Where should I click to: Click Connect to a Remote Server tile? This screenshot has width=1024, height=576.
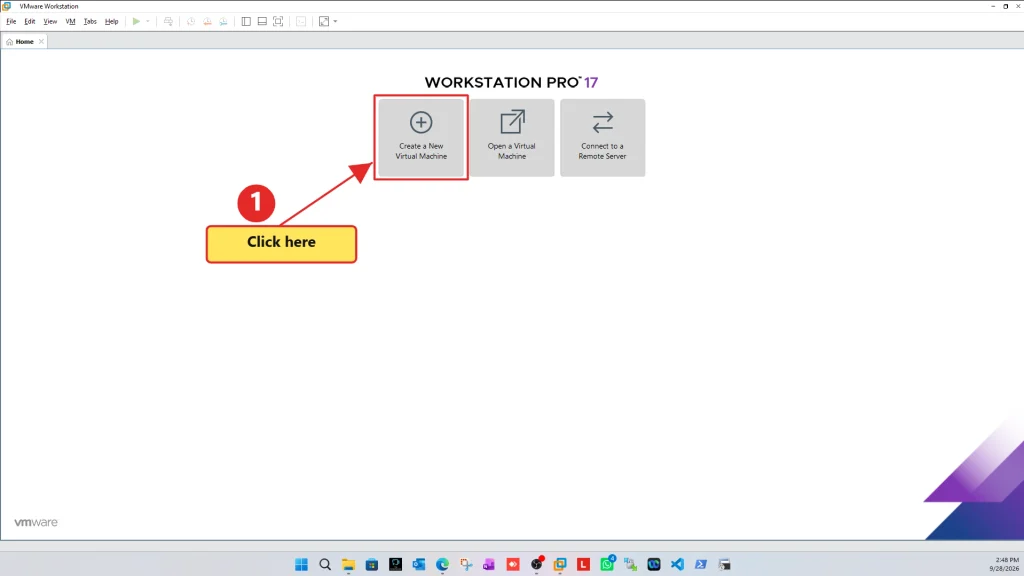[x=602, y=138]
